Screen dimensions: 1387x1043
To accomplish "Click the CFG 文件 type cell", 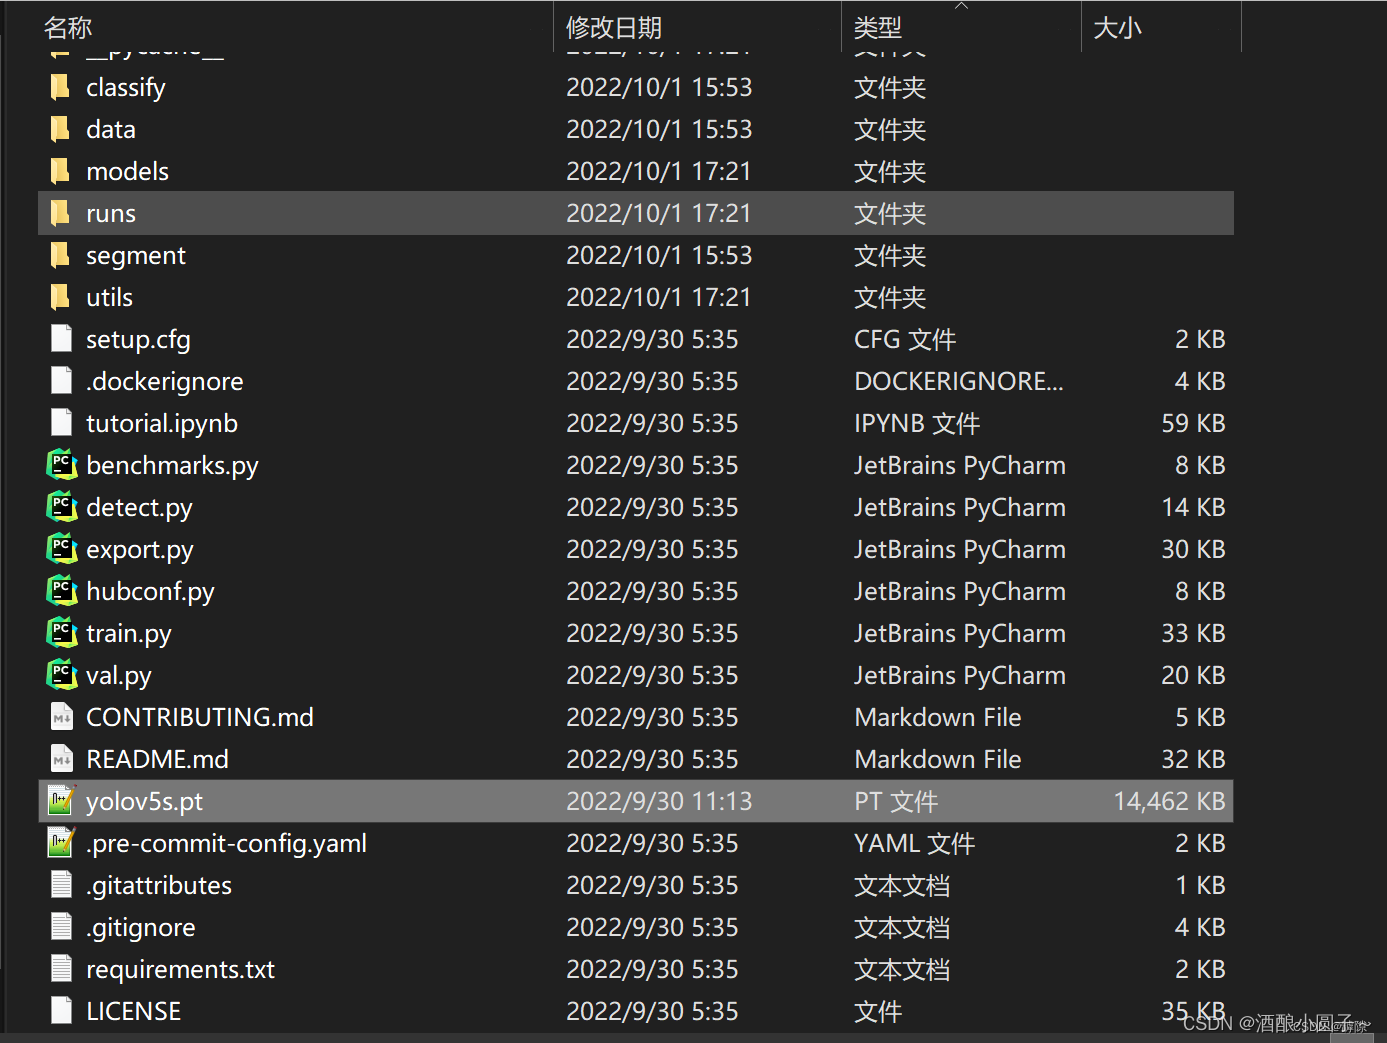I will tap(905, 339).
